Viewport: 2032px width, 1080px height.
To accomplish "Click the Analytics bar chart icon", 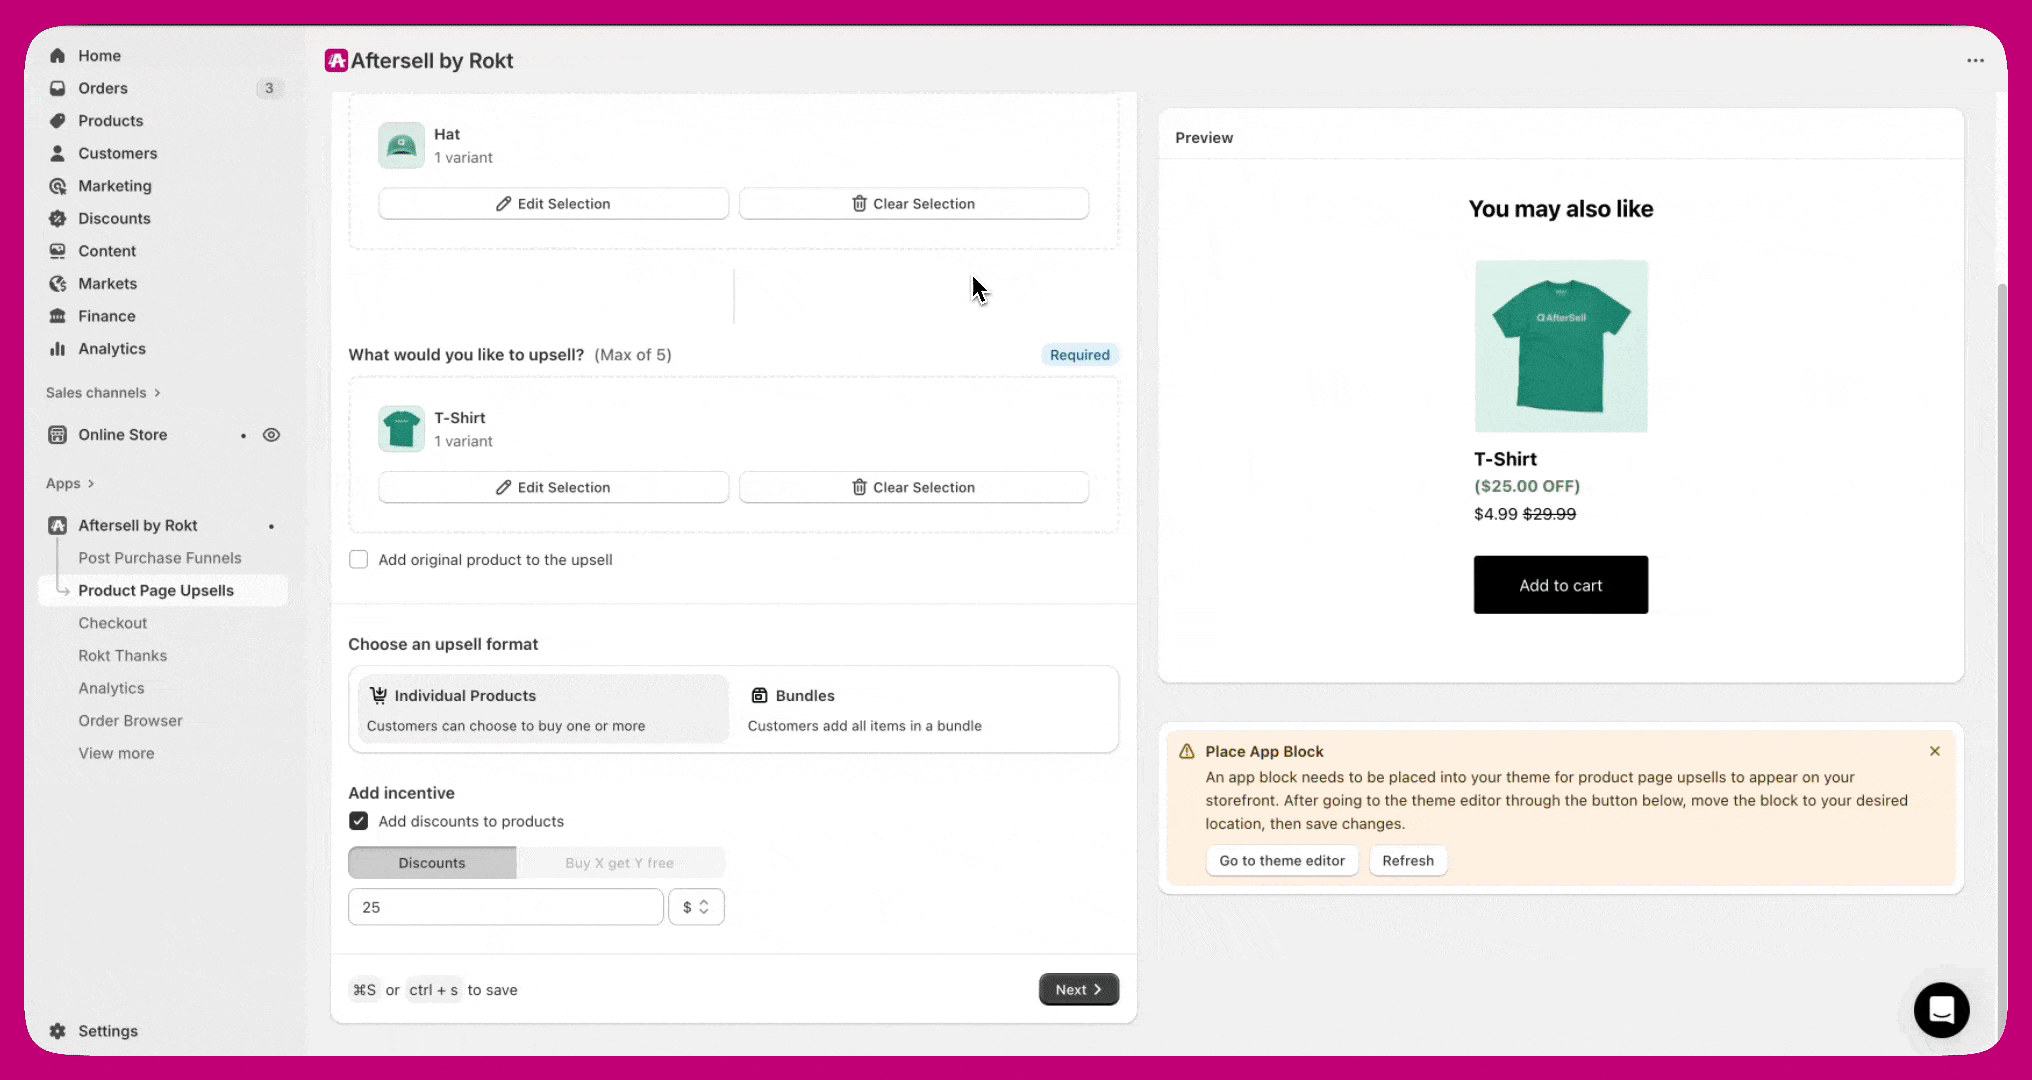I will [58, 349].
